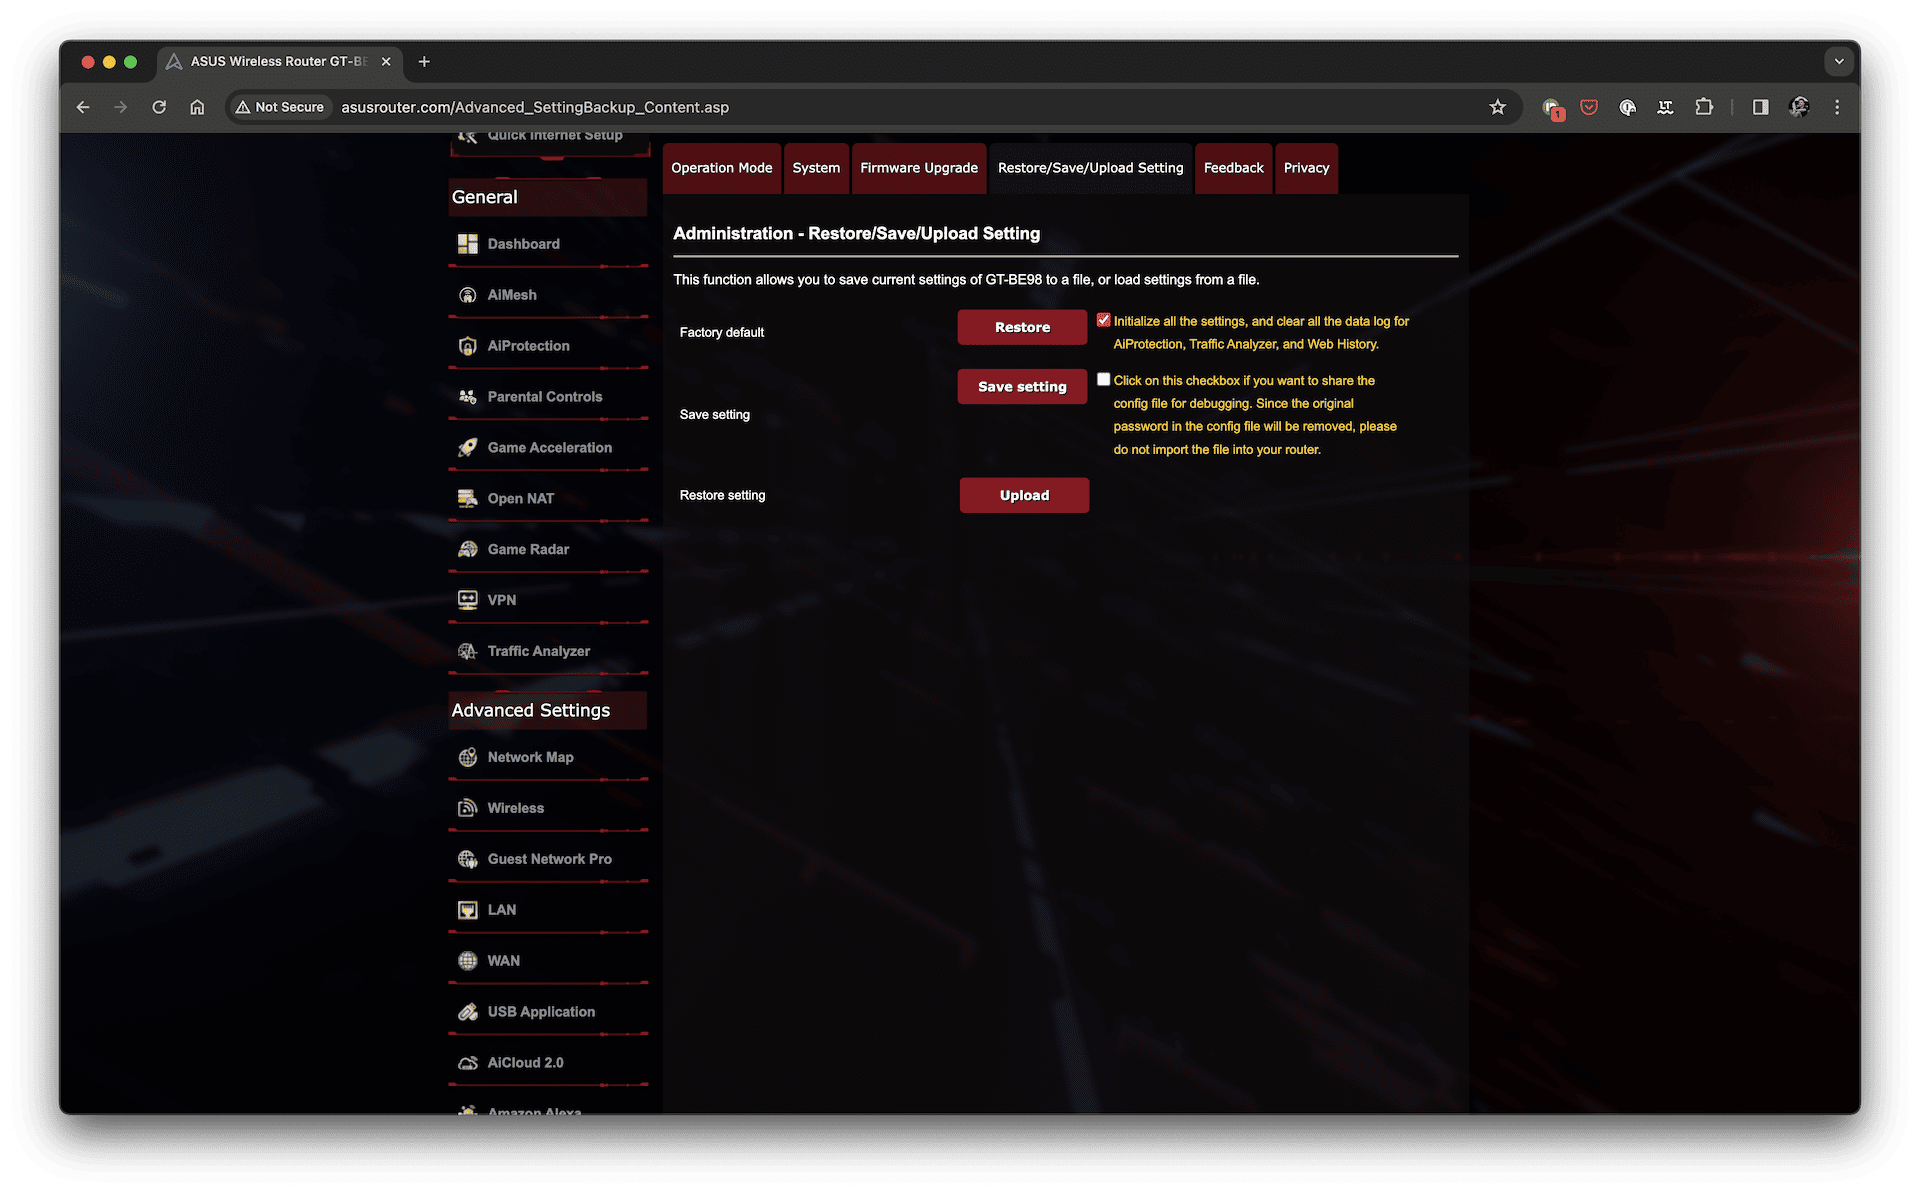
Task: Open the Network Map globe icon
Action: [x=467, y=757]
